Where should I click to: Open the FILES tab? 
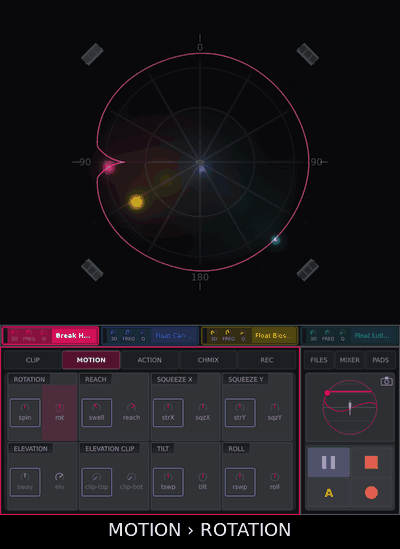coord(319,360)
